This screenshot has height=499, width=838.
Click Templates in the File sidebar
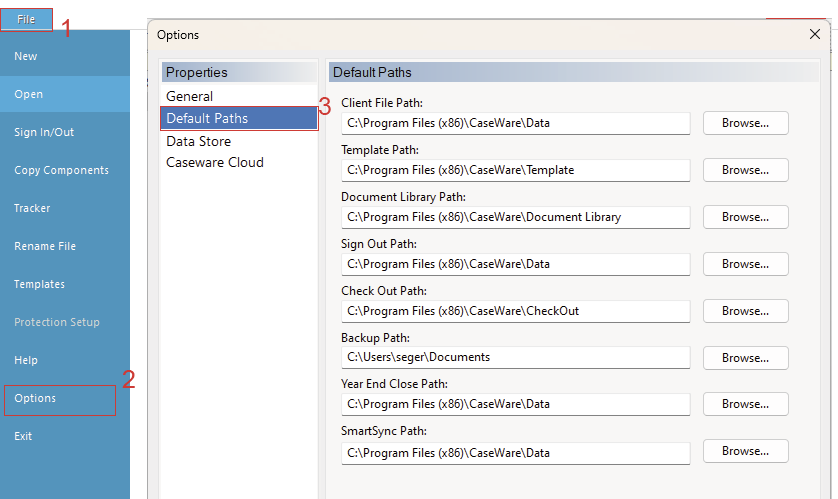(x=39, y=285)
